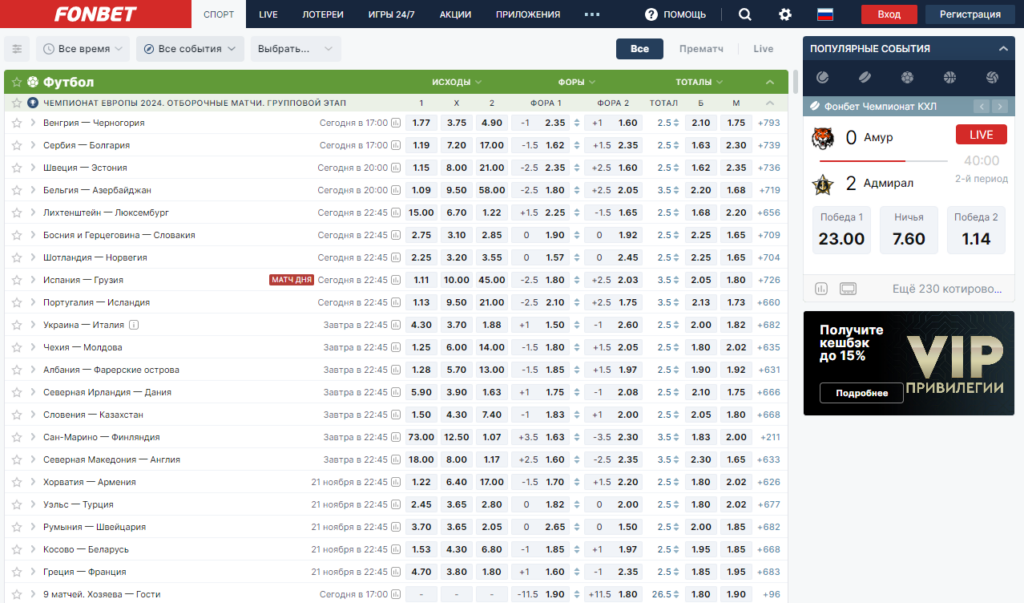The height and width of the screenshot is (603, 1024).
Task: Favorite the Чемпионат Европы 2024 tournament star
Action: coord(16,103)
